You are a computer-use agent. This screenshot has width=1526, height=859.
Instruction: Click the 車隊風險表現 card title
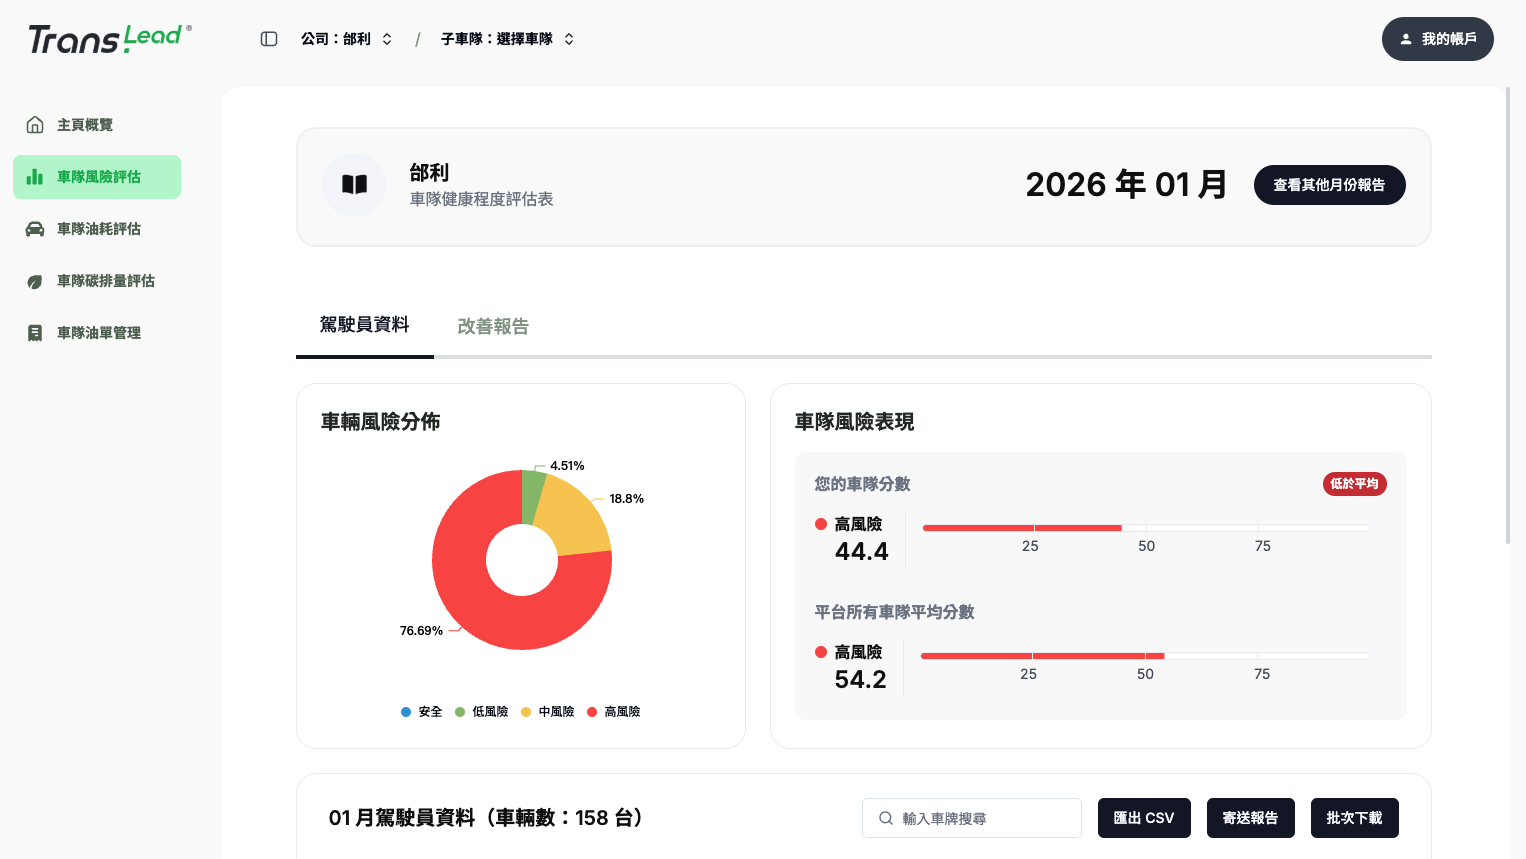855,422
